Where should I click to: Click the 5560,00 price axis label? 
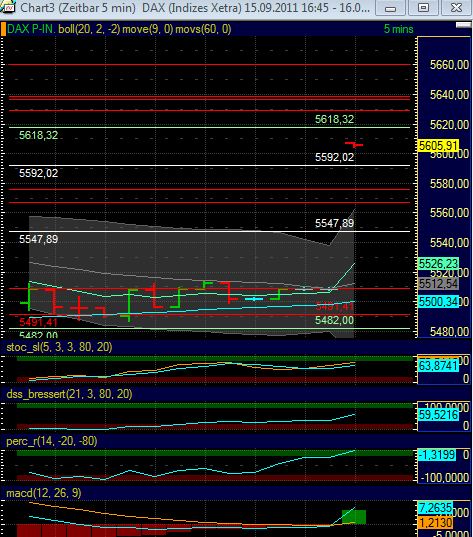449,213
